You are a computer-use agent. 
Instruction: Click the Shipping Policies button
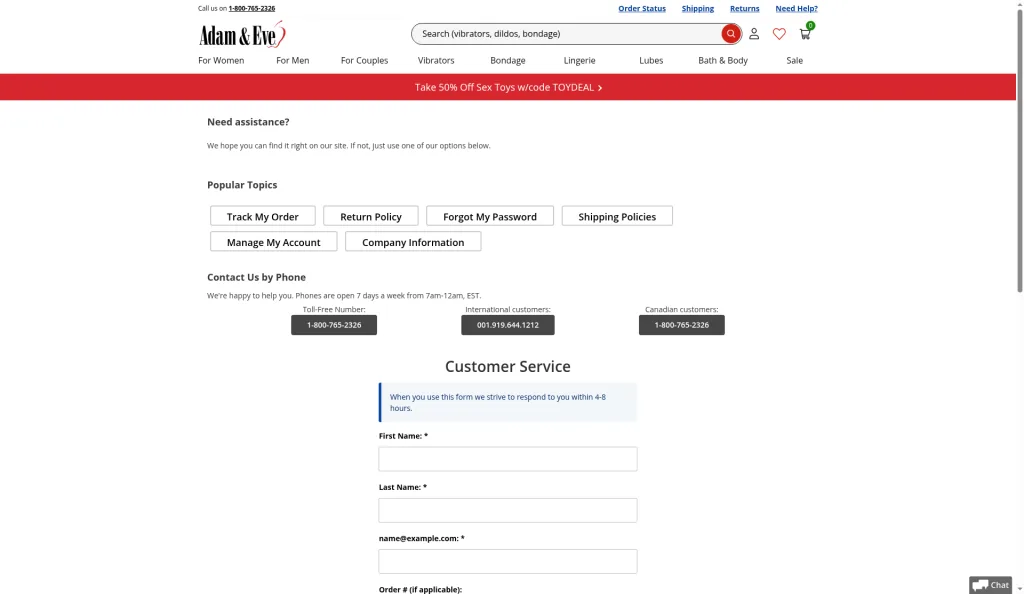pos(617,216)
